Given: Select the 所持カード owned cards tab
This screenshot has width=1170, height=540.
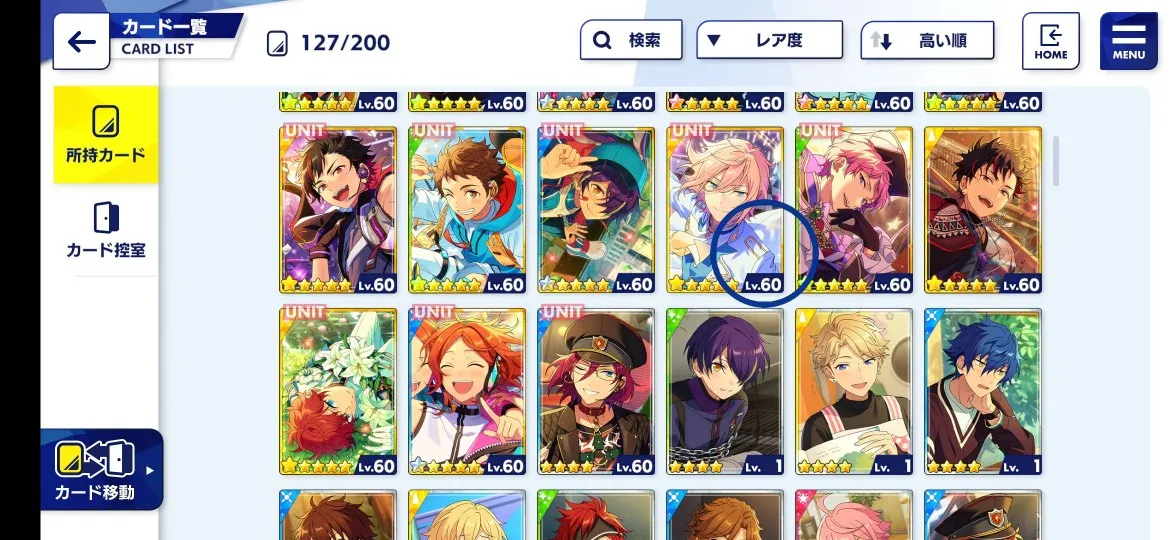Looking at the screenshot, I should click(106, 135).
